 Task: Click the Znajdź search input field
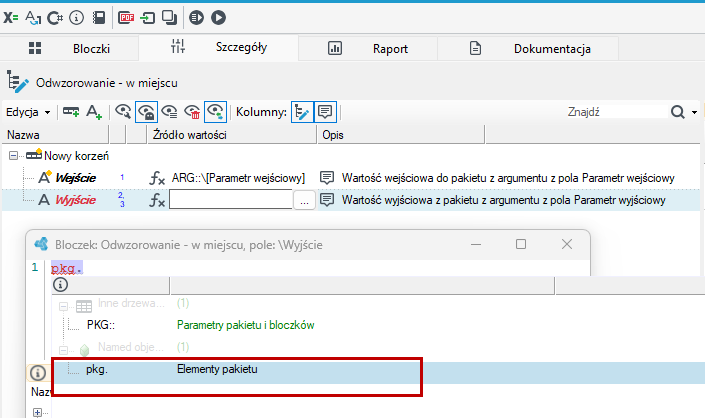[x=616, y=112]
